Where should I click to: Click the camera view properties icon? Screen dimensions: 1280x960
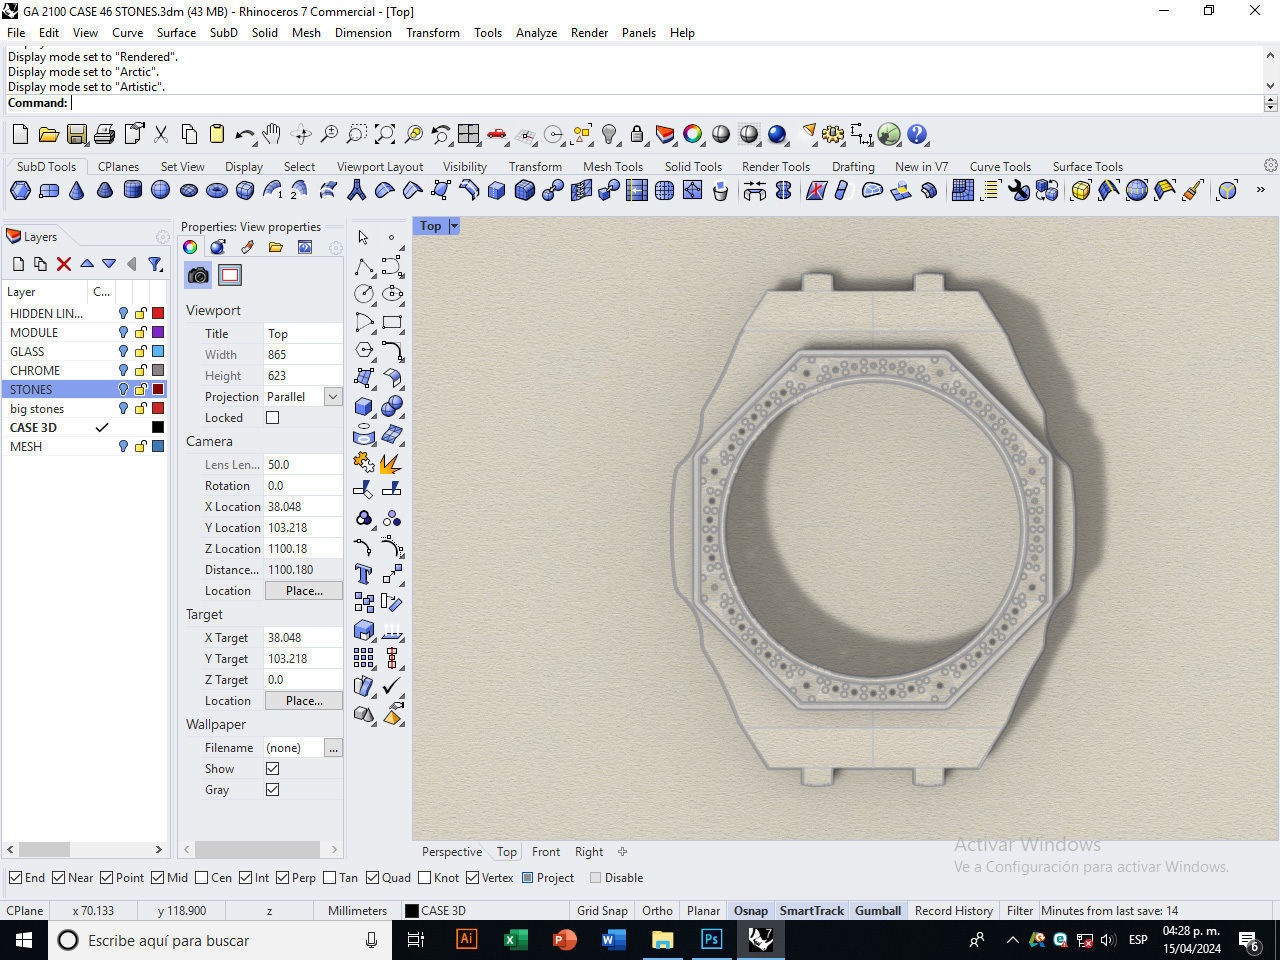pos(199,275)
